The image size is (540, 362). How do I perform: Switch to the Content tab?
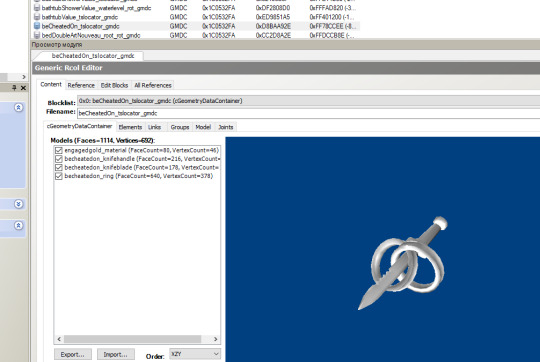coord(51,84)
